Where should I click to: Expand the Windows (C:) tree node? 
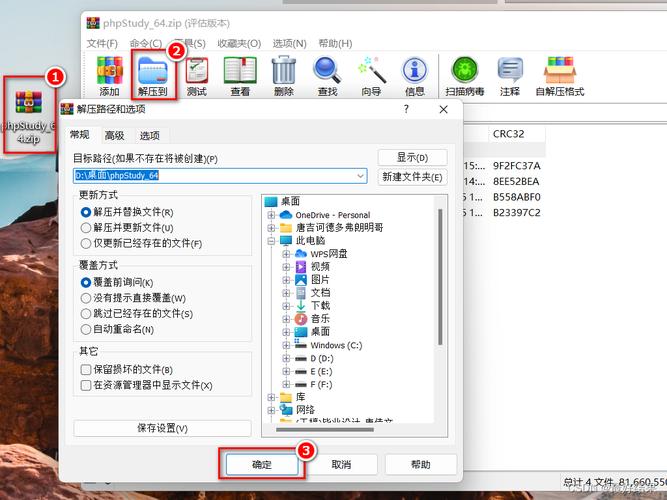click(x=286, y=345)
